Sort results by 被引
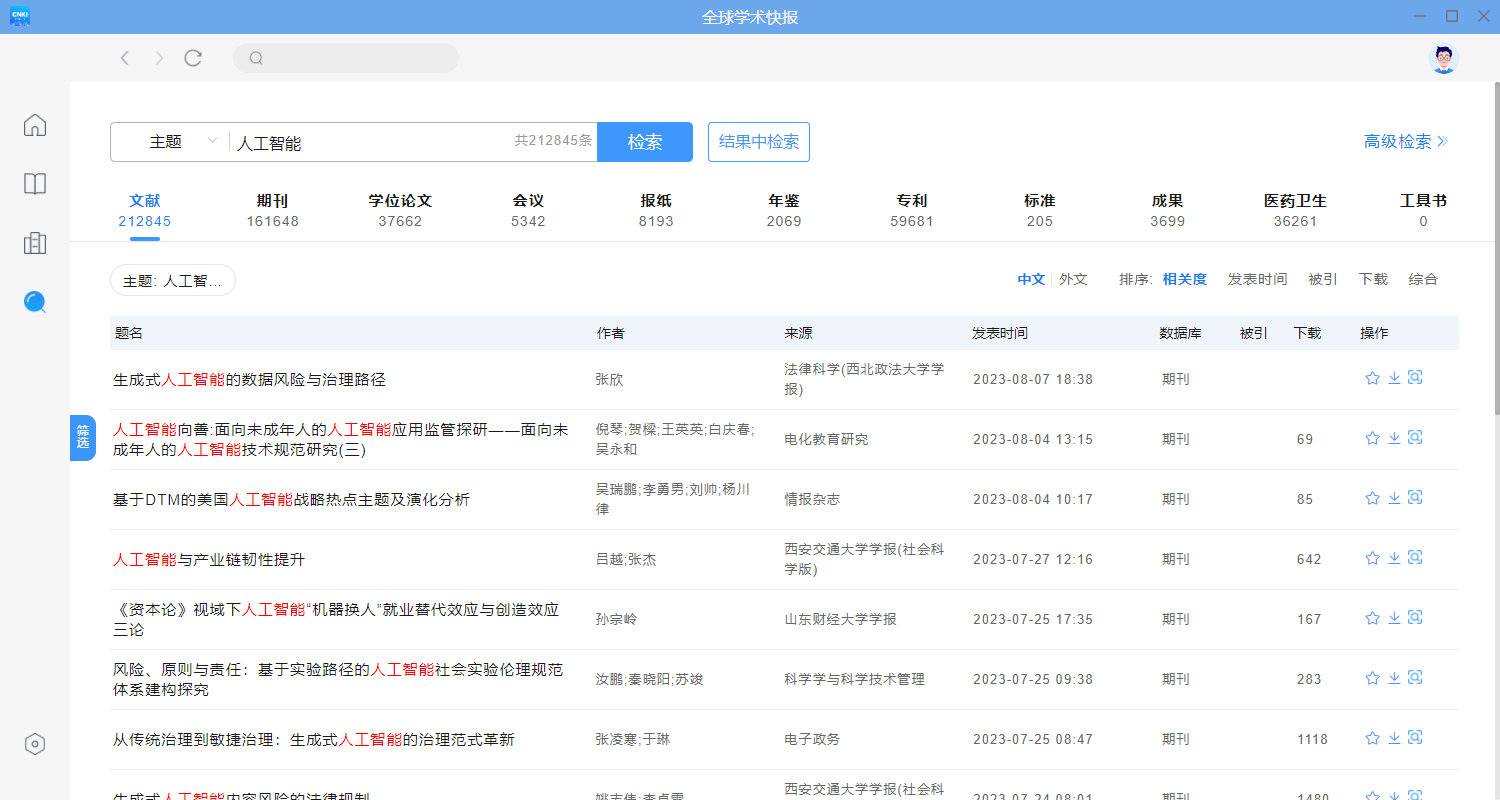 coord(1323,279)
